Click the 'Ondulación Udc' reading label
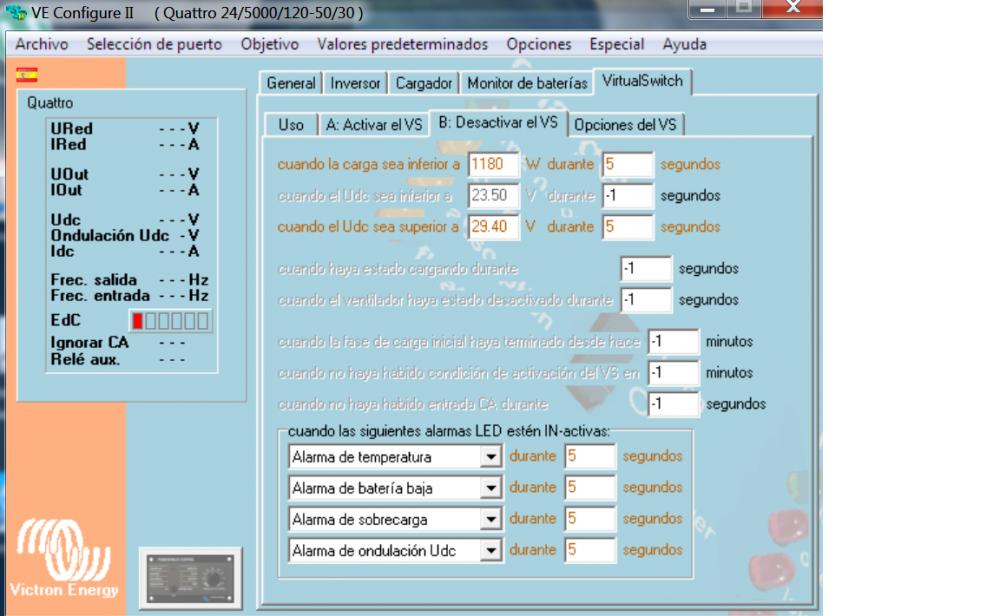Image resolution: width=1000 pixels, height=616 pixels. (x=110, y=236)
